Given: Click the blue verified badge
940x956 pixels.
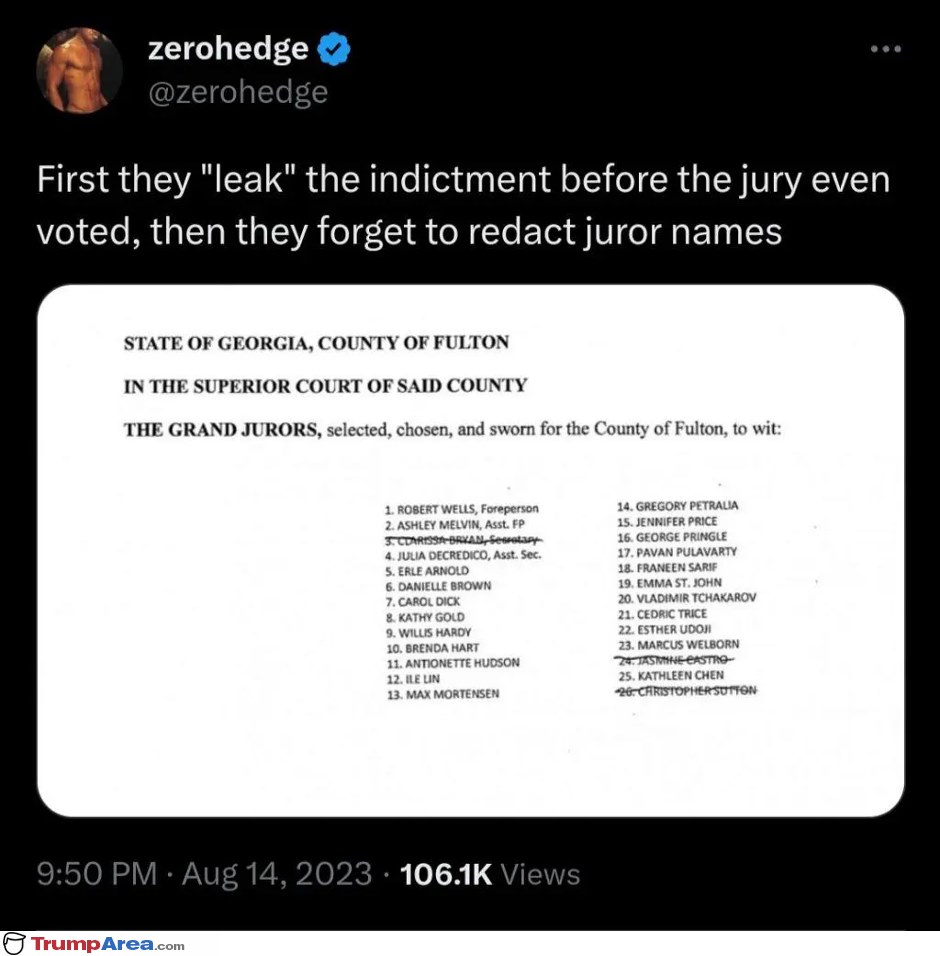Looking at the screenshot, I should click(x=333, y=49).
